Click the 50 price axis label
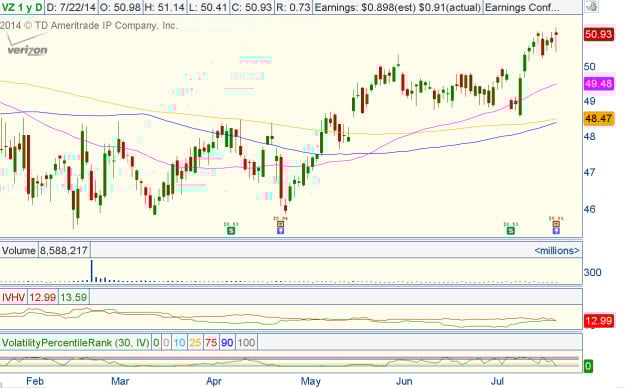Viewport: 625px width, 388px height. [x=590, y=66]
